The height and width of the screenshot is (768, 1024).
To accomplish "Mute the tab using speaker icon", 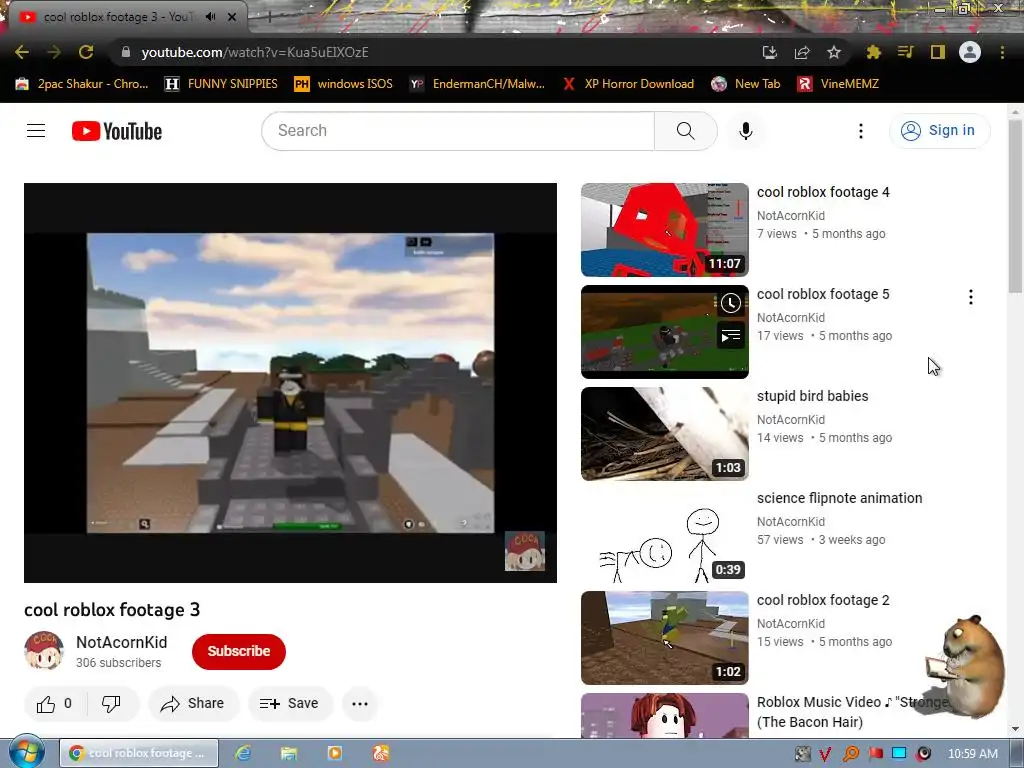I will (210, 17).
